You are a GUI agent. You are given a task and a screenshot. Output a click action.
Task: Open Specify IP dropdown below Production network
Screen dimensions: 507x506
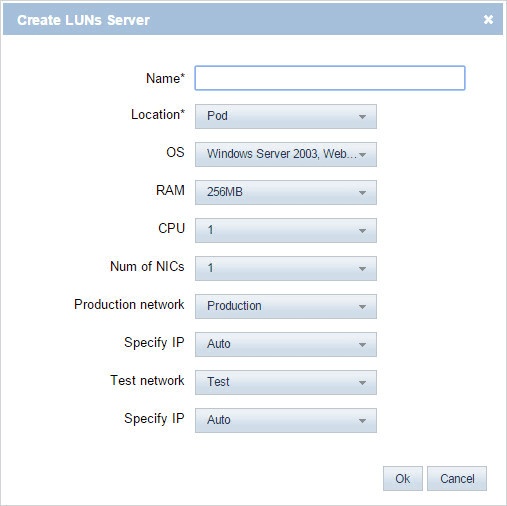286,344
